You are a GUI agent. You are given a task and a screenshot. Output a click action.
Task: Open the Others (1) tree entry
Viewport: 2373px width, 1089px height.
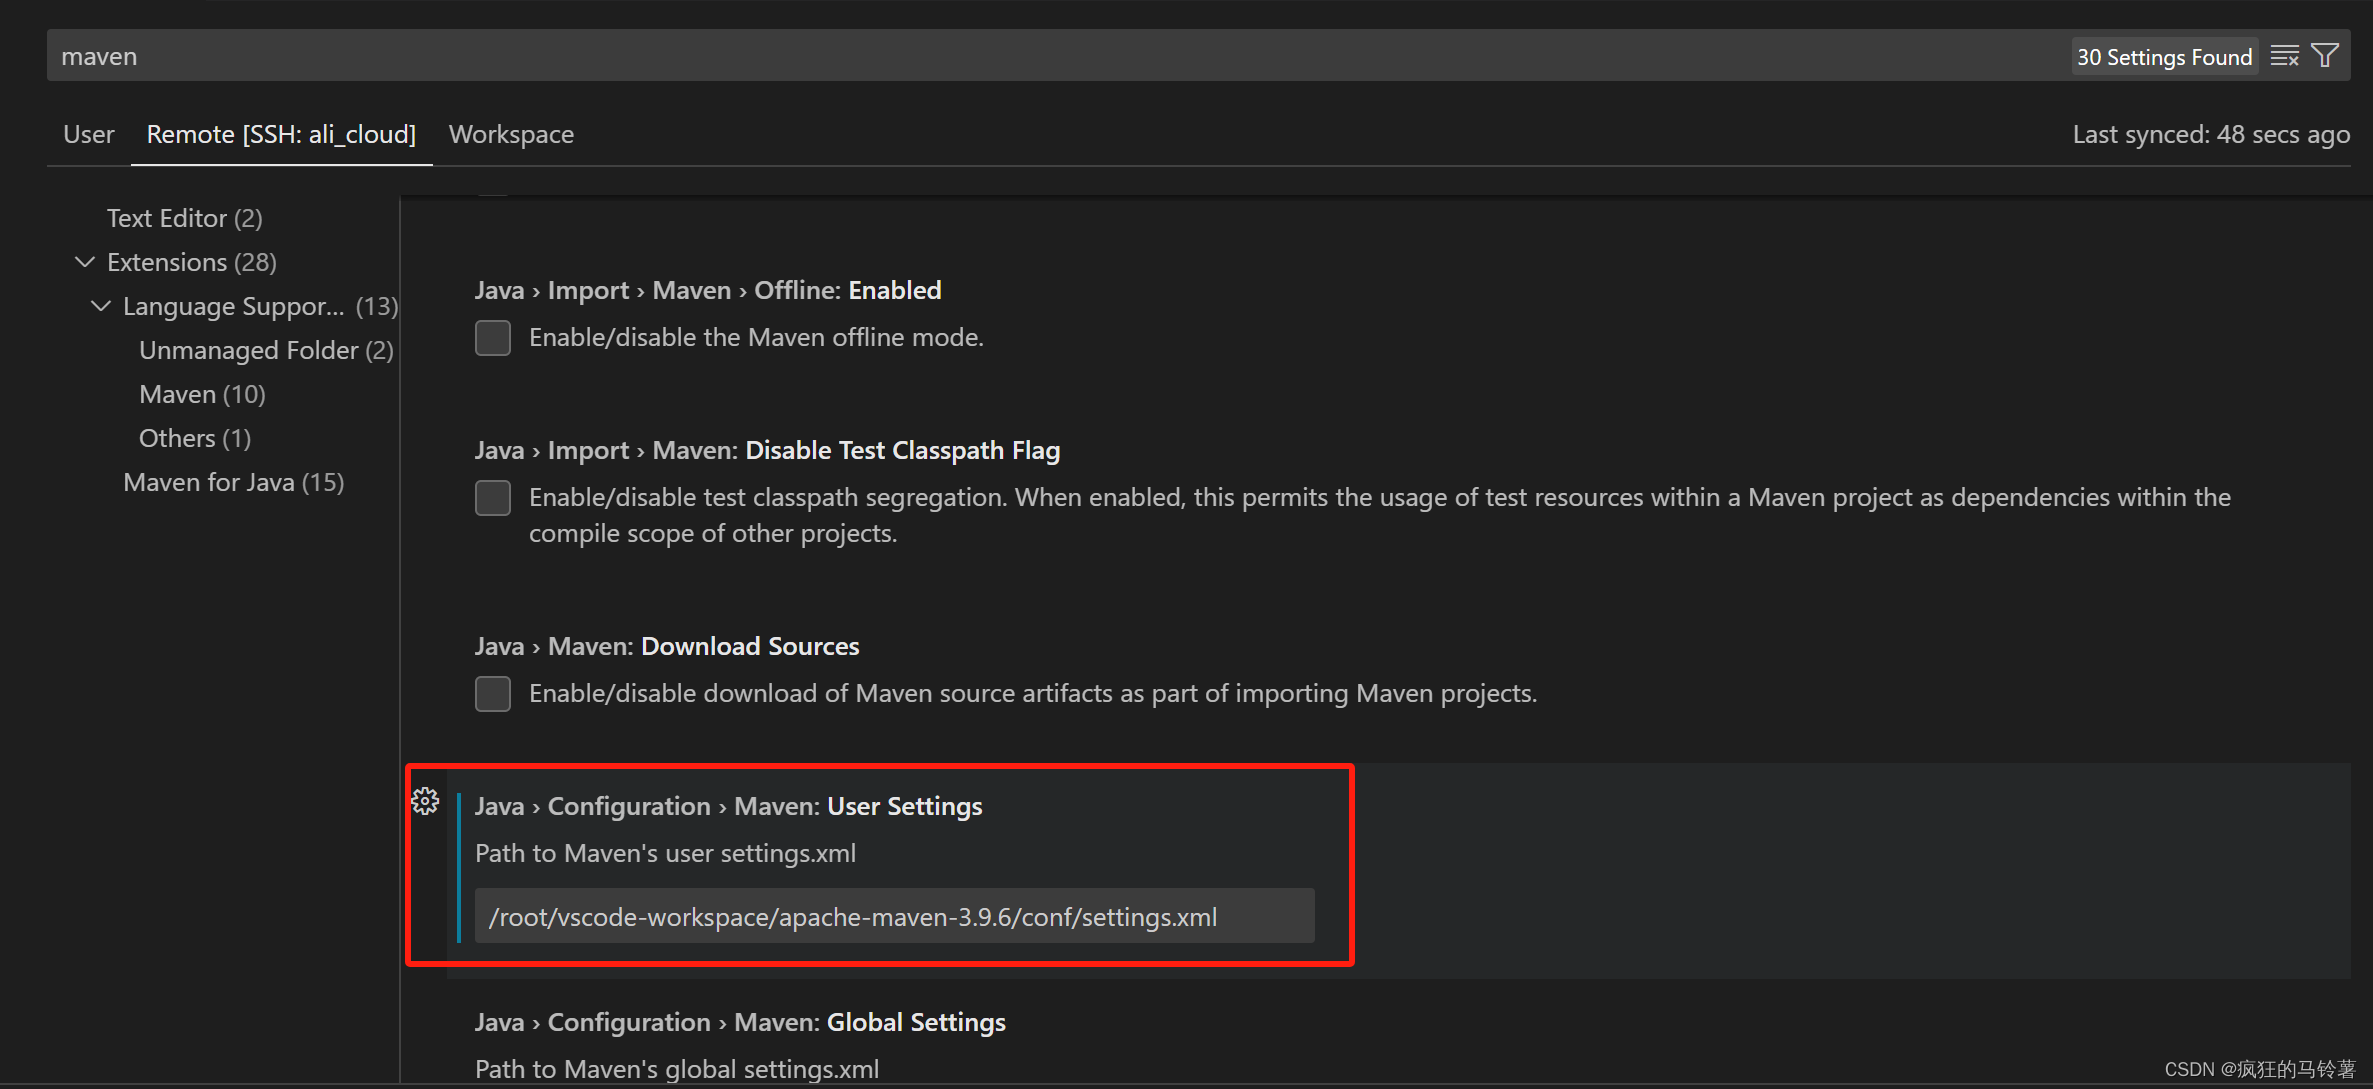coord(195,438)
